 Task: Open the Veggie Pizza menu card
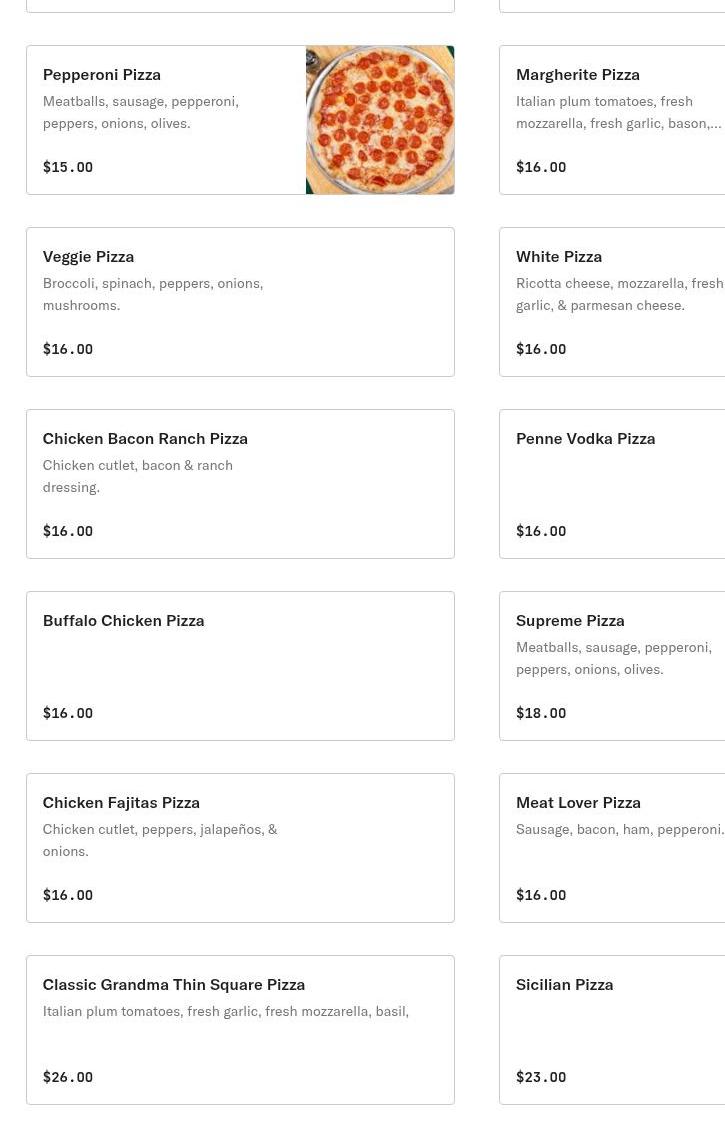[x=240, y=302]
